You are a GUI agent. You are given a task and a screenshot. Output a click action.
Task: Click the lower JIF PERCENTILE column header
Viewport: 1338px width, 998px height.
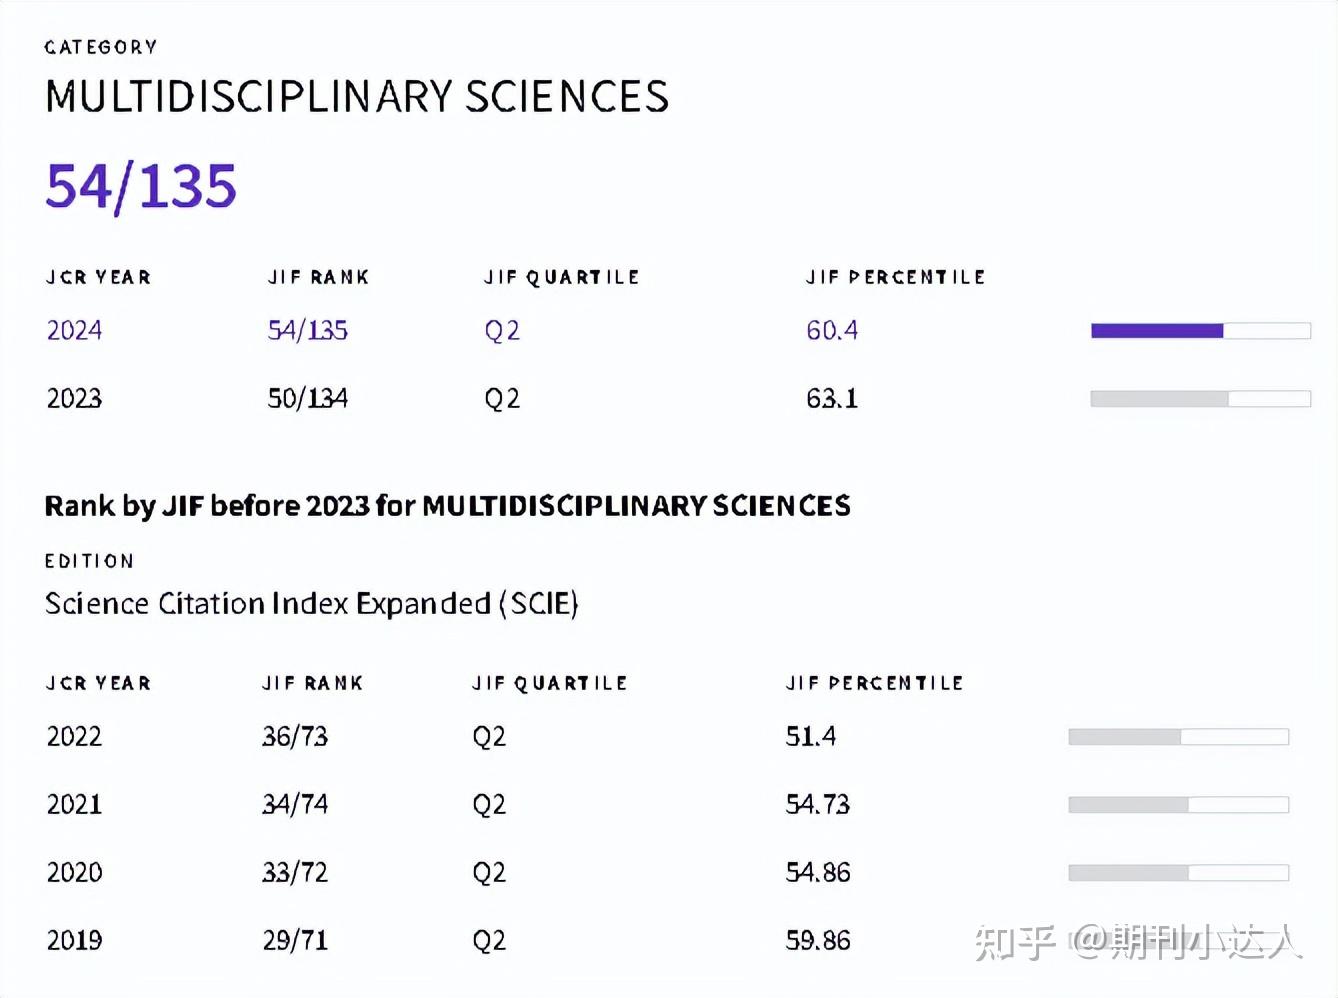874,683
